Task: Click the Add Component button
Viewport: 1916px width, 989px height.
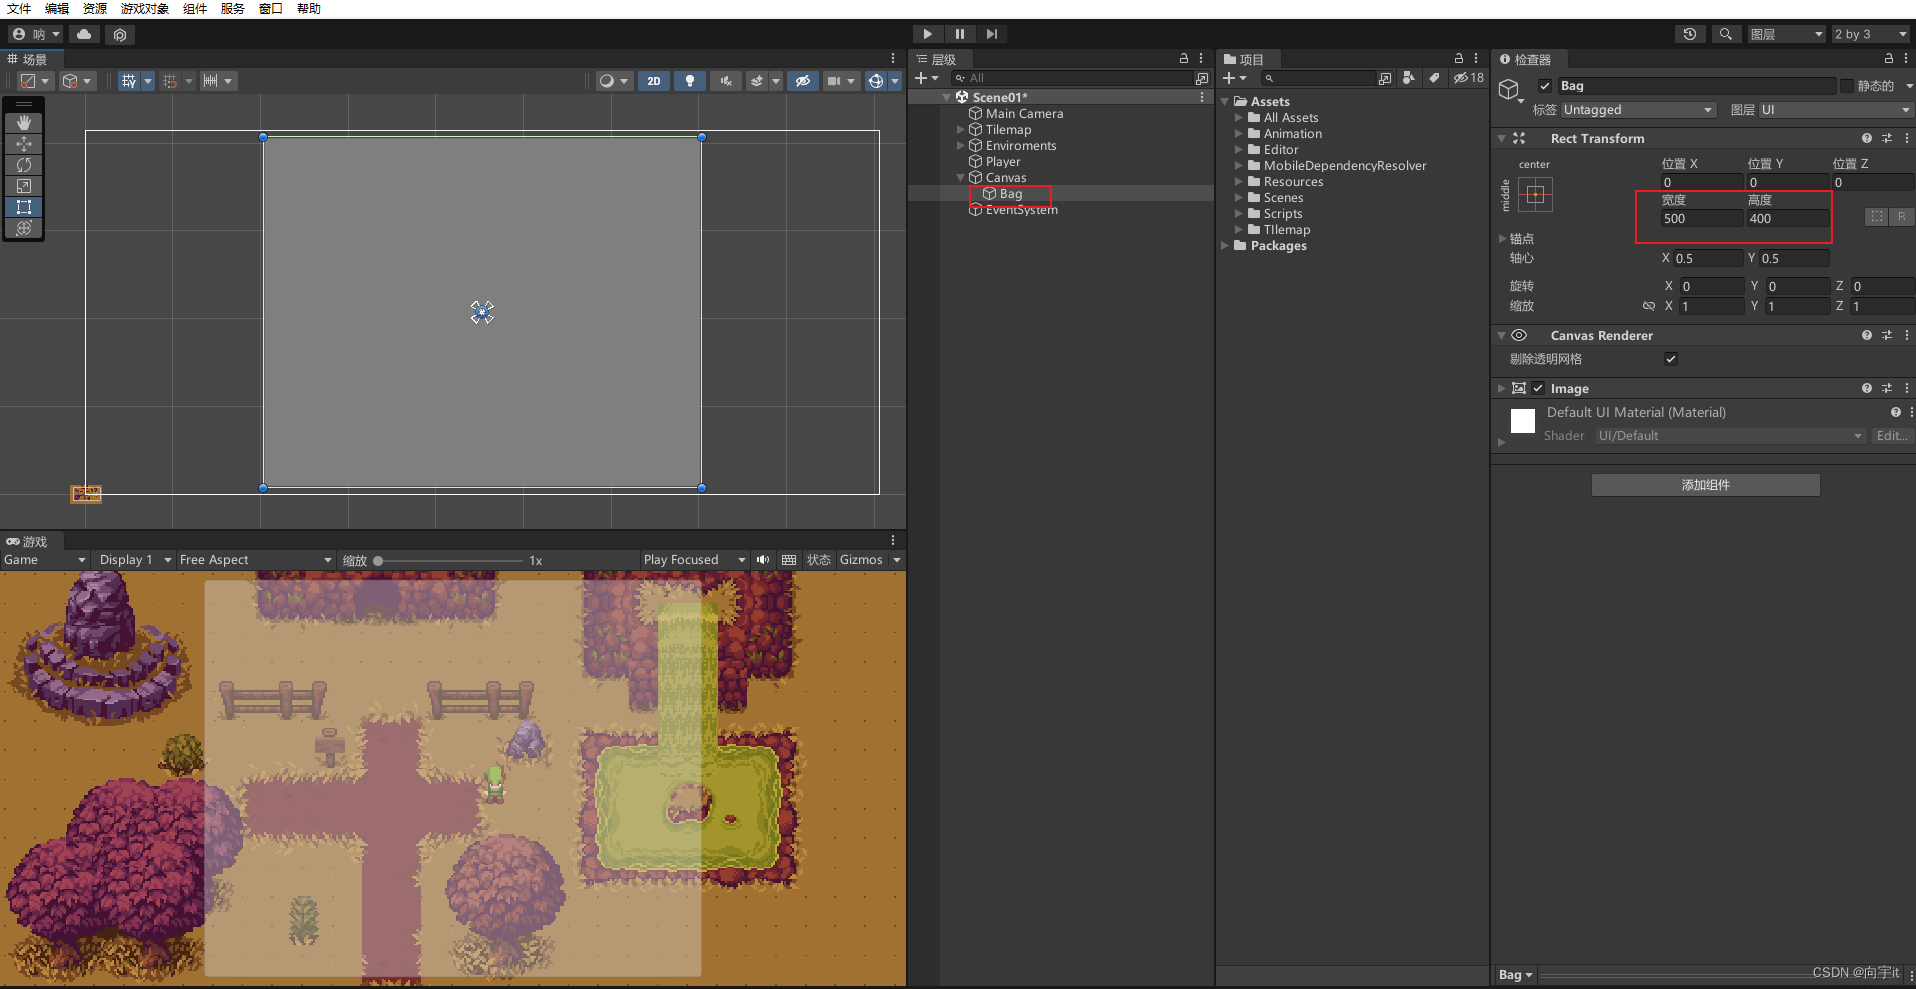Action: tap(1706, 485)
